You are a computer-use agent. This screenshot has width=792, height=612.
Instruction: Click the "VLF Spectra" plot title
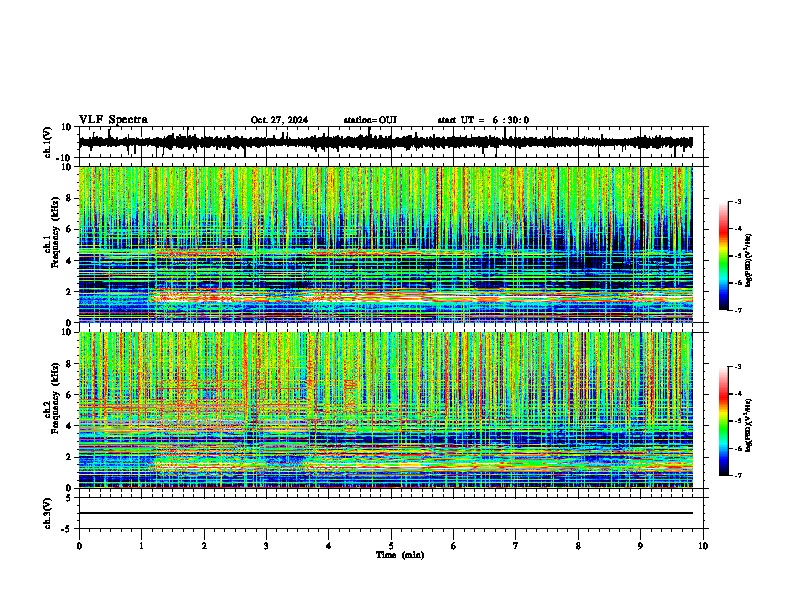[x=113, y=120]
